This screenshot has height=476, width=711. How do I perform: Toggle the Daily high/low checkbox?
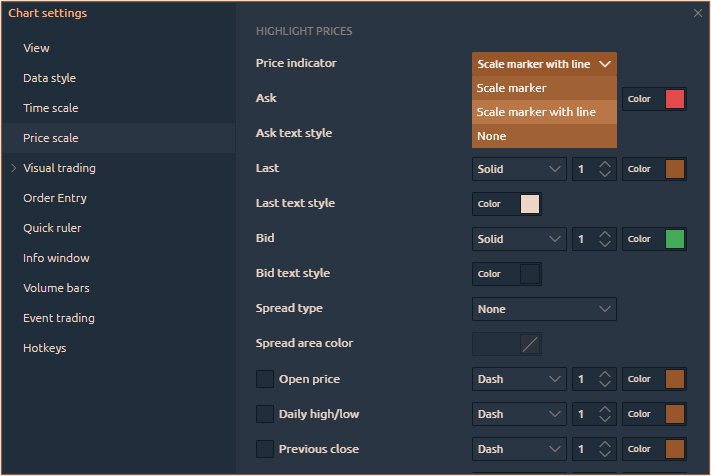coord(265,414)
